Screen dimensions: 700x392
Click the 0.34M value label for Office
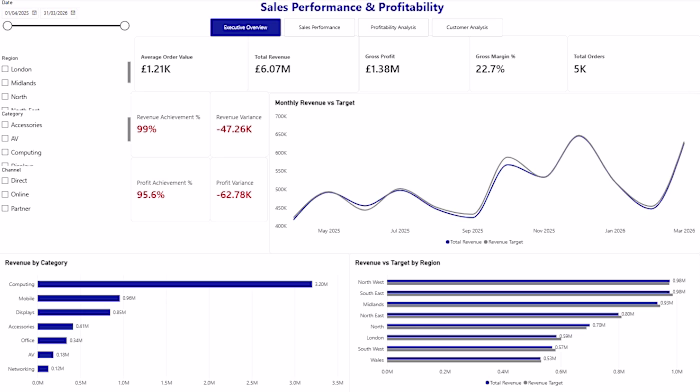(x=76, y=340)
